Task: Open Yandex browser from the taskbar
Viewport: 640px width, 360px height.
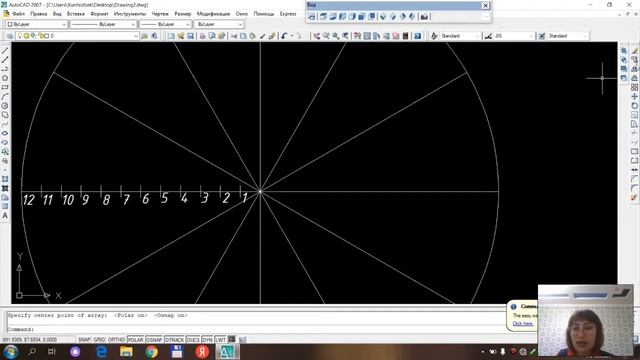Action: pos(202,352)
